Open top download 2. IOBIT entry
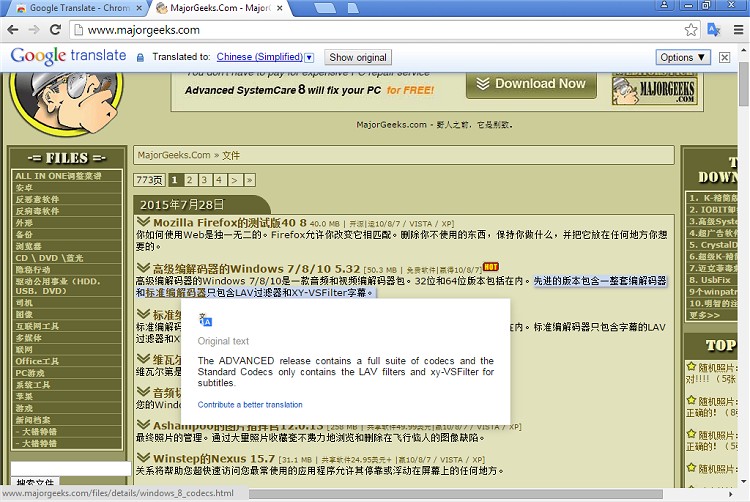This screenshot has width=750, height=502. [712, 209]
